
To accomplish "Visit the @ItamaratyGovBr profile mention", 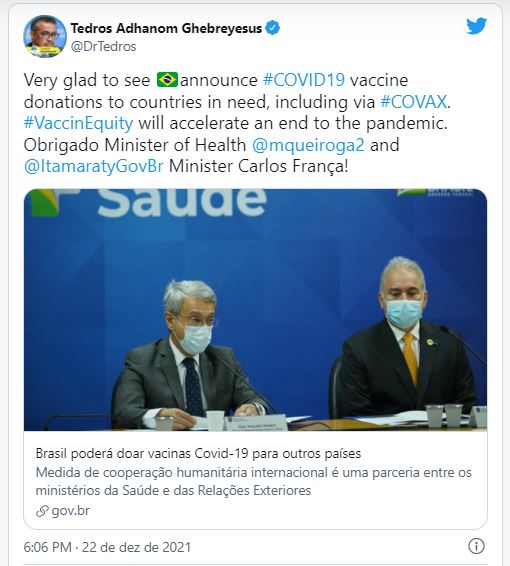I will (93, 166).
